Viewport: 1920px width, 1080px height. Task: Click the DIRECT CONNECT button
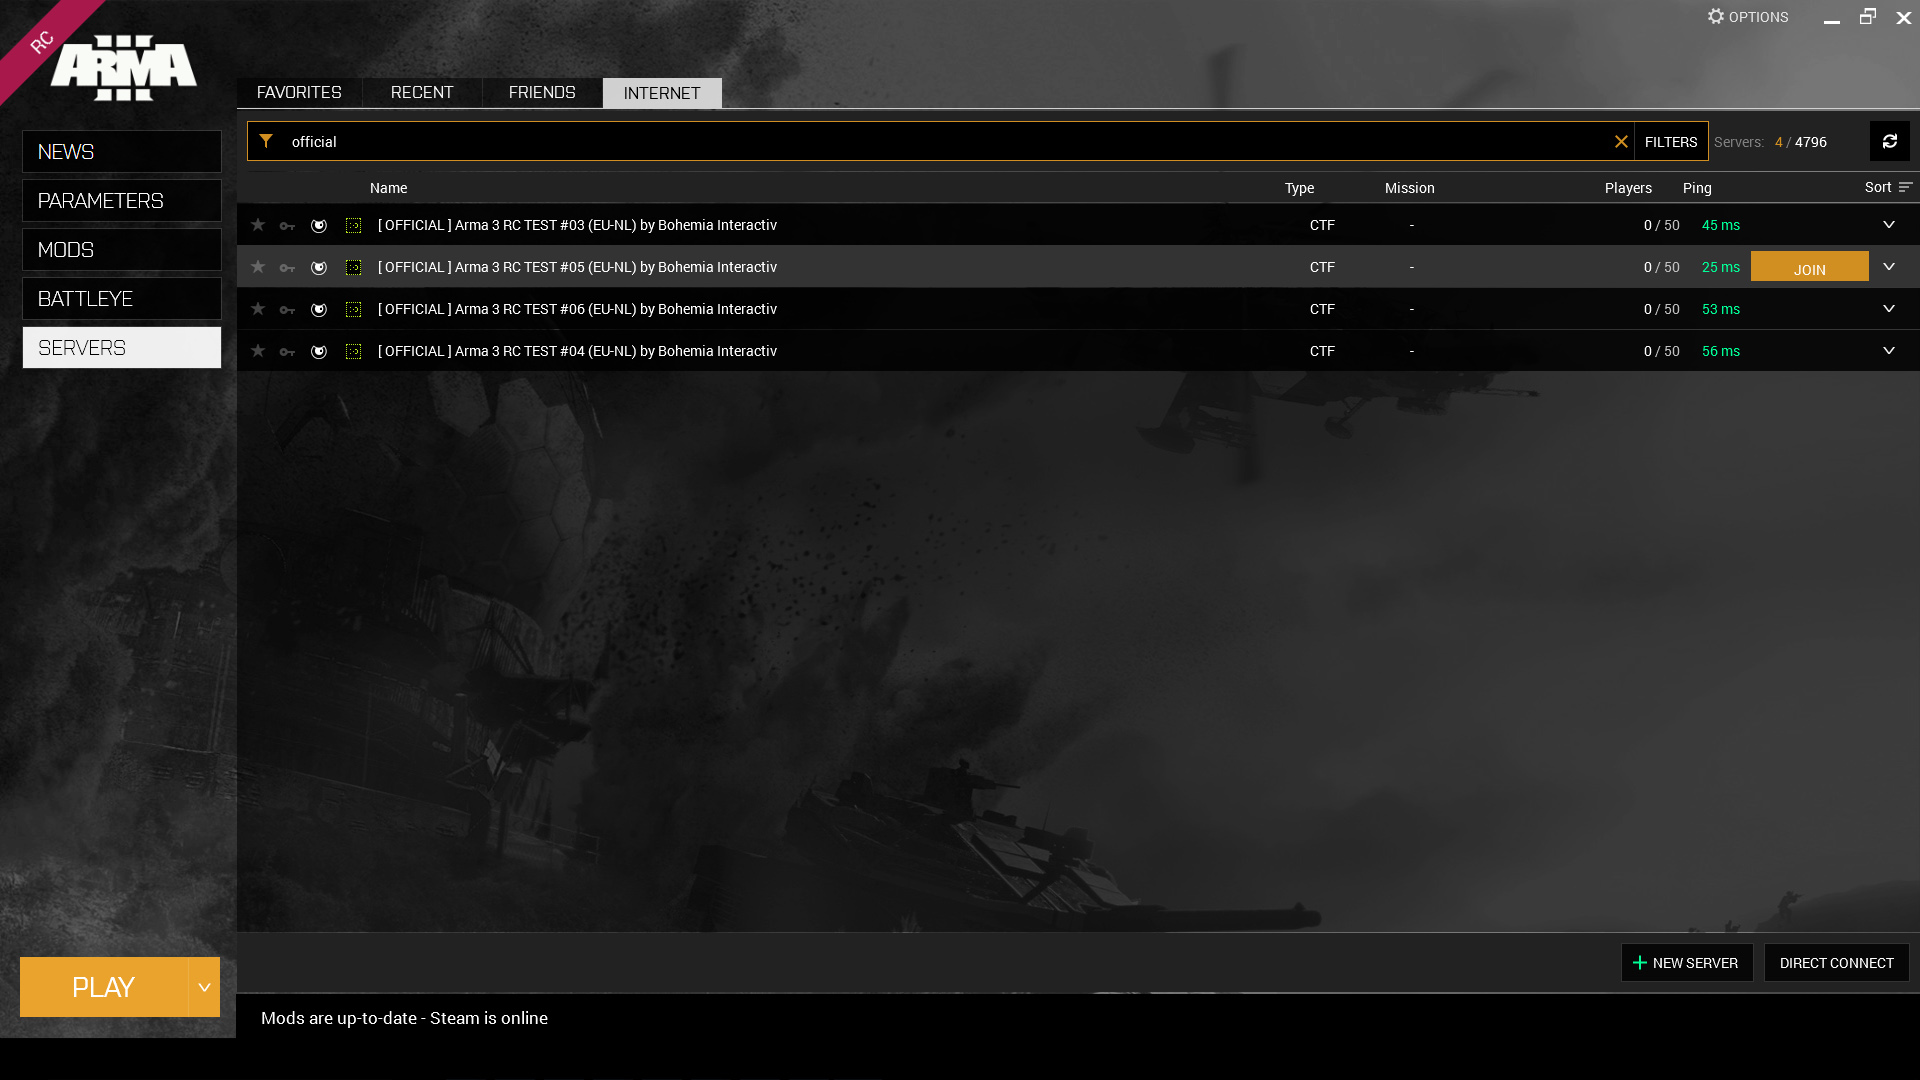click(1836, 963)
